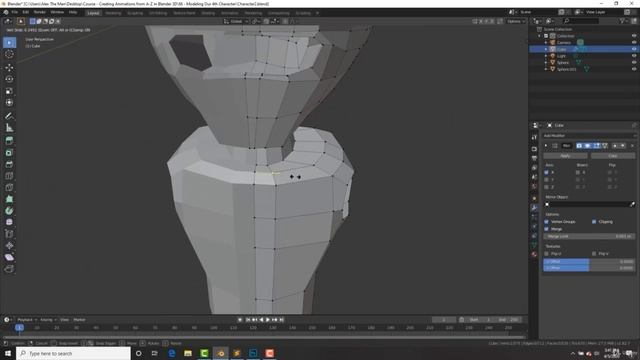Collapse the Mirror modifier panel
The height and width of the screenshot is (360, 640).
pyautogui.click(x=546, y=146)
